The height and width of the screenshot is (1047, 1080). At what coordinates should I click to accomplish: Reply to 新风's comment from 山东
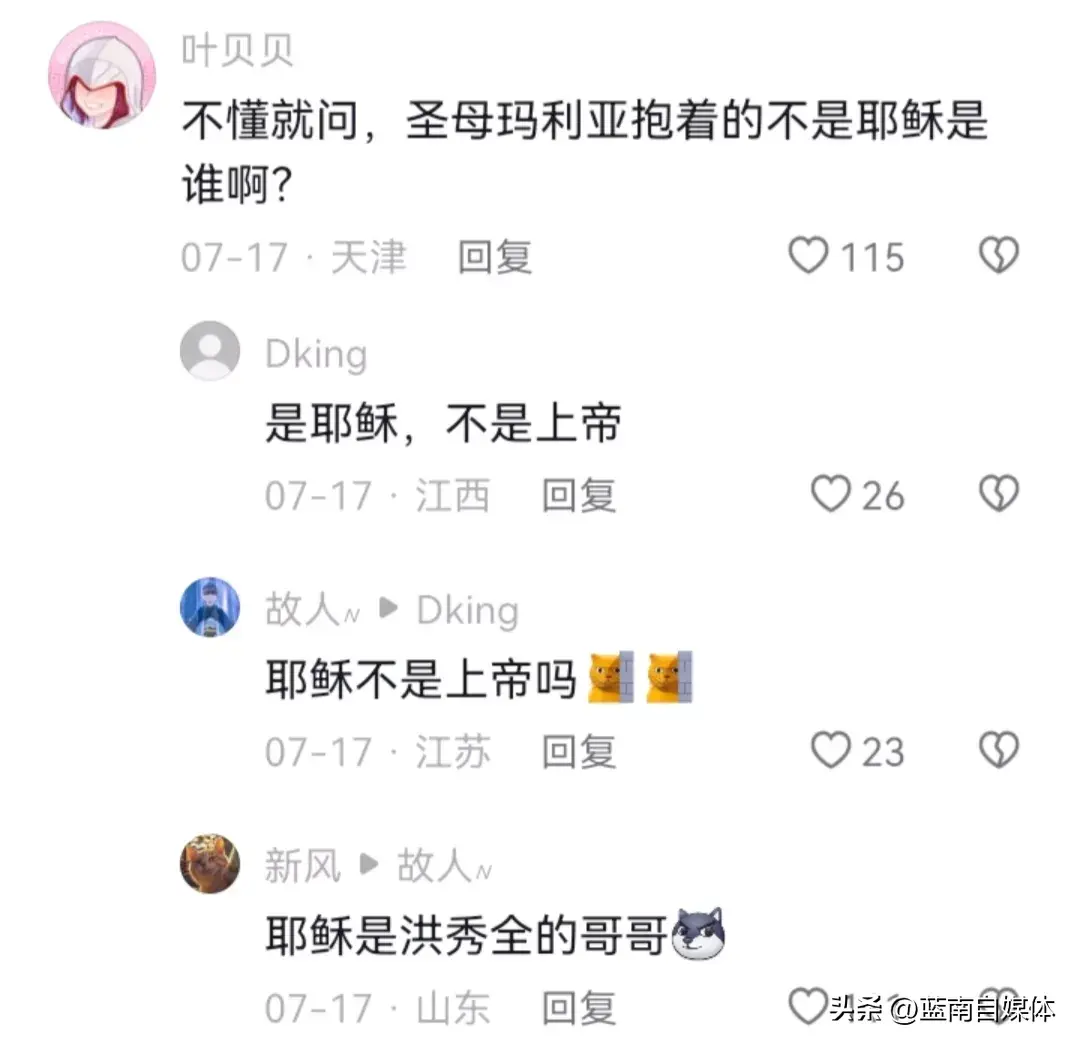[x=579, y=1008]
